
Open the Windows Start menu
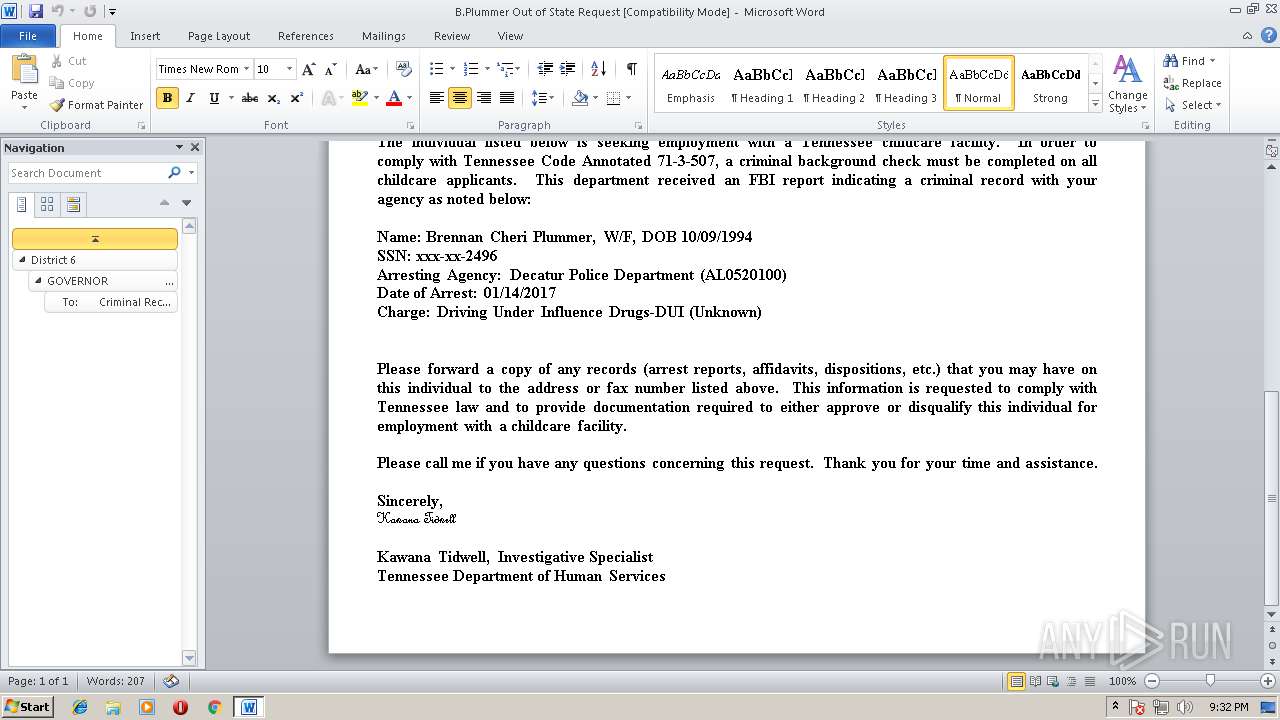(x=27, y=707)
